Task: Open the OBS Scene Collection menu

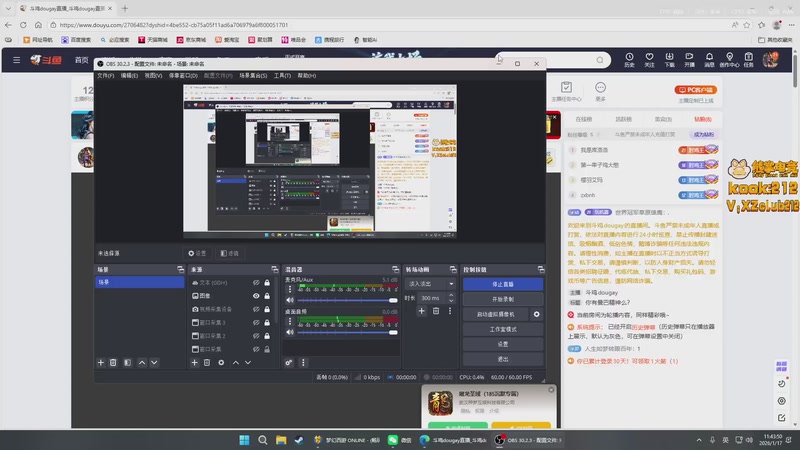Action: tap(253, 76)
